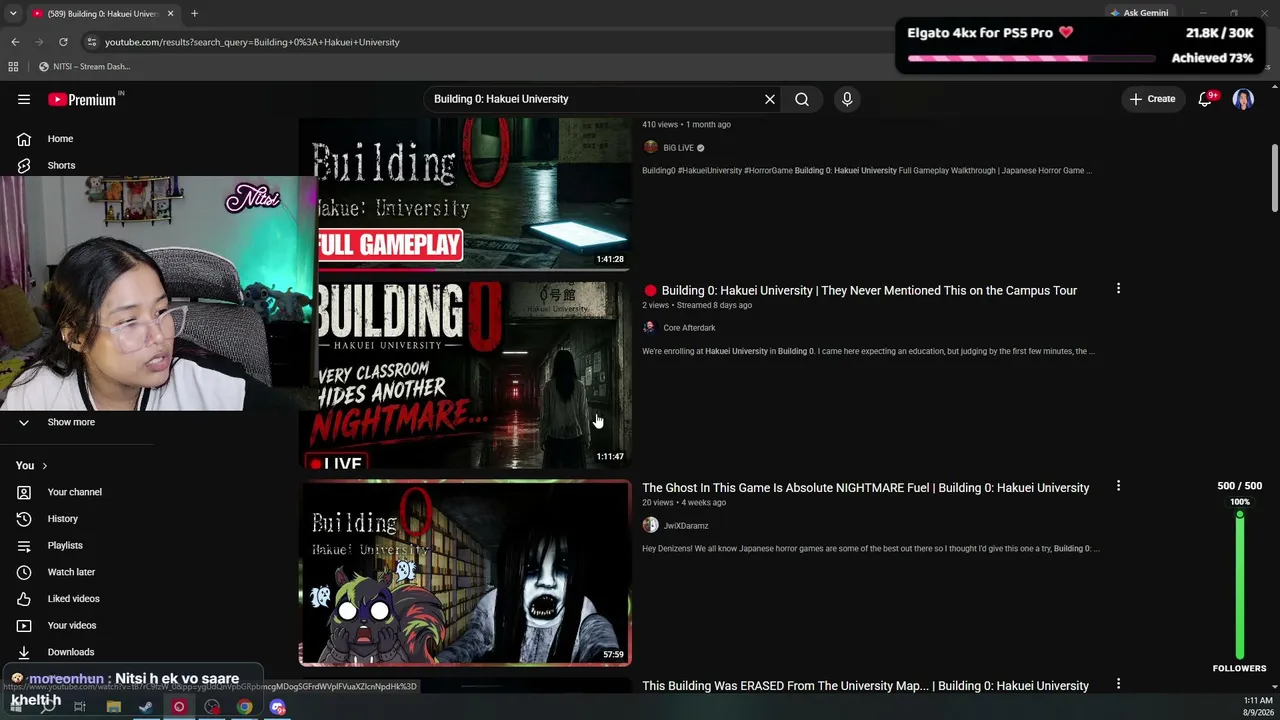Open a new browser tab
Screen dimensions: 1280x720
[x=194, y=14]
